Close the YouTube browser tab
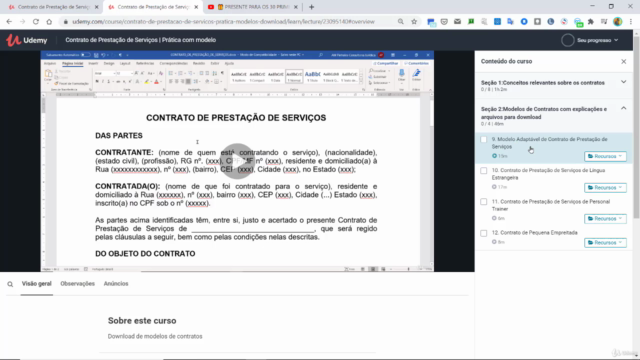The width and height of the screenshot is (640, 360). pyautogui.click(x=296, y=7)
